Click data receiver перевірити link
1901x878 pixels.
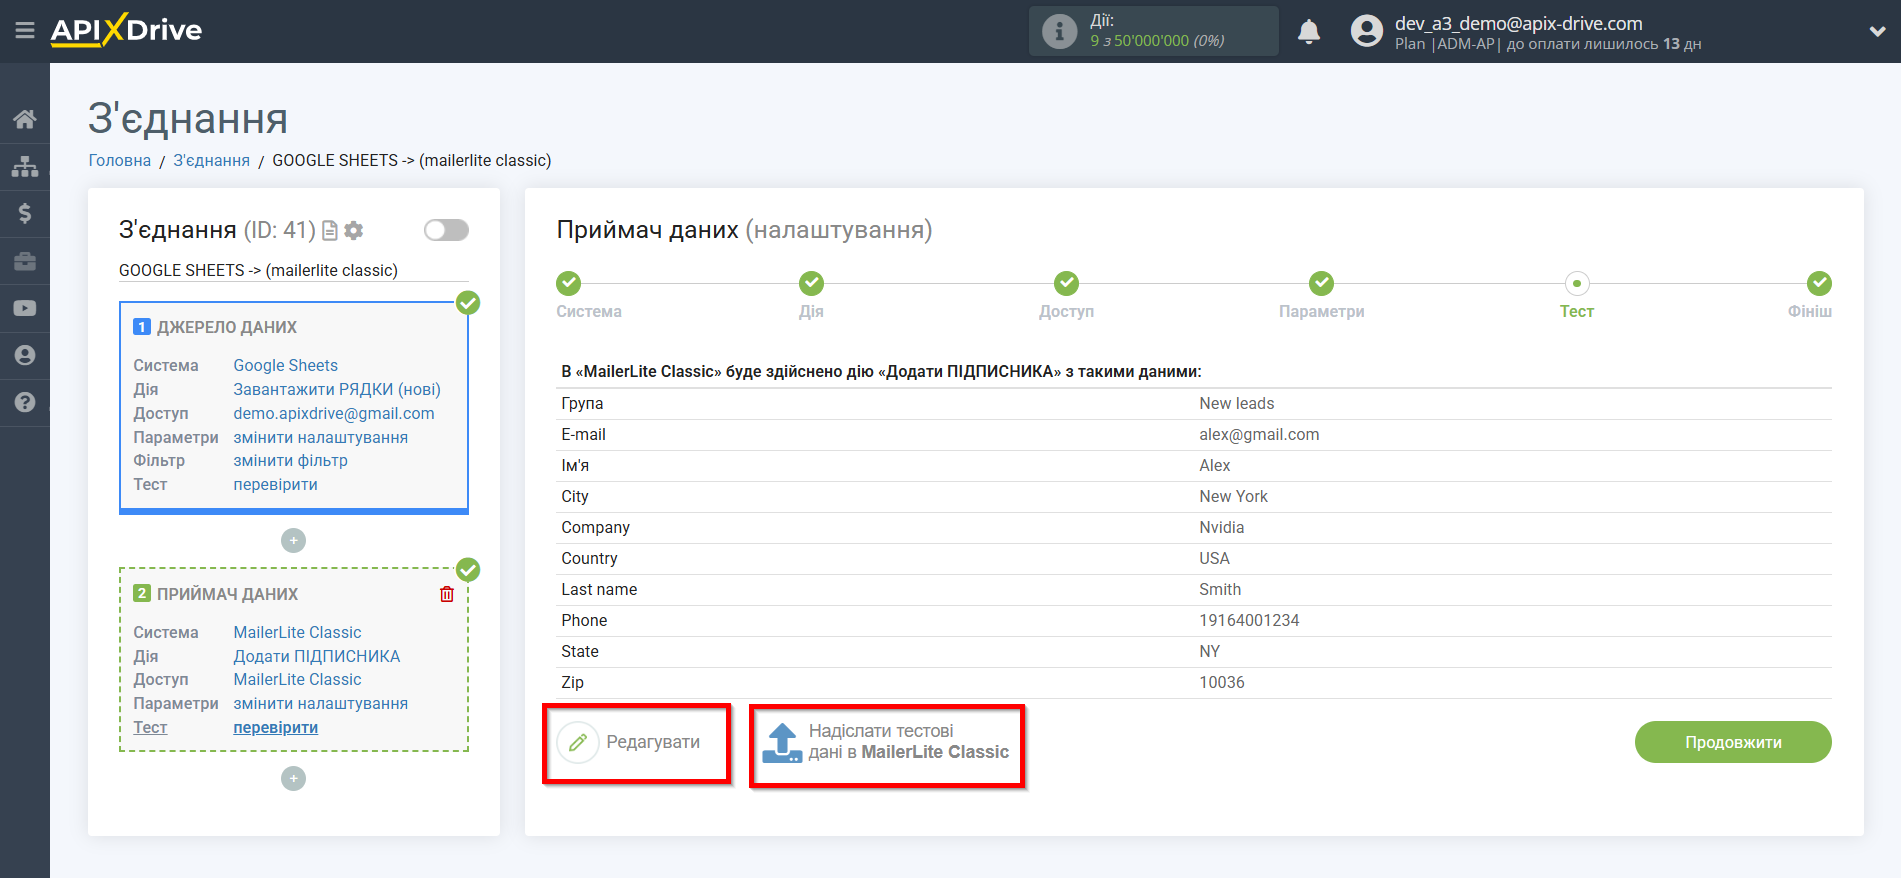click(276, 728)
